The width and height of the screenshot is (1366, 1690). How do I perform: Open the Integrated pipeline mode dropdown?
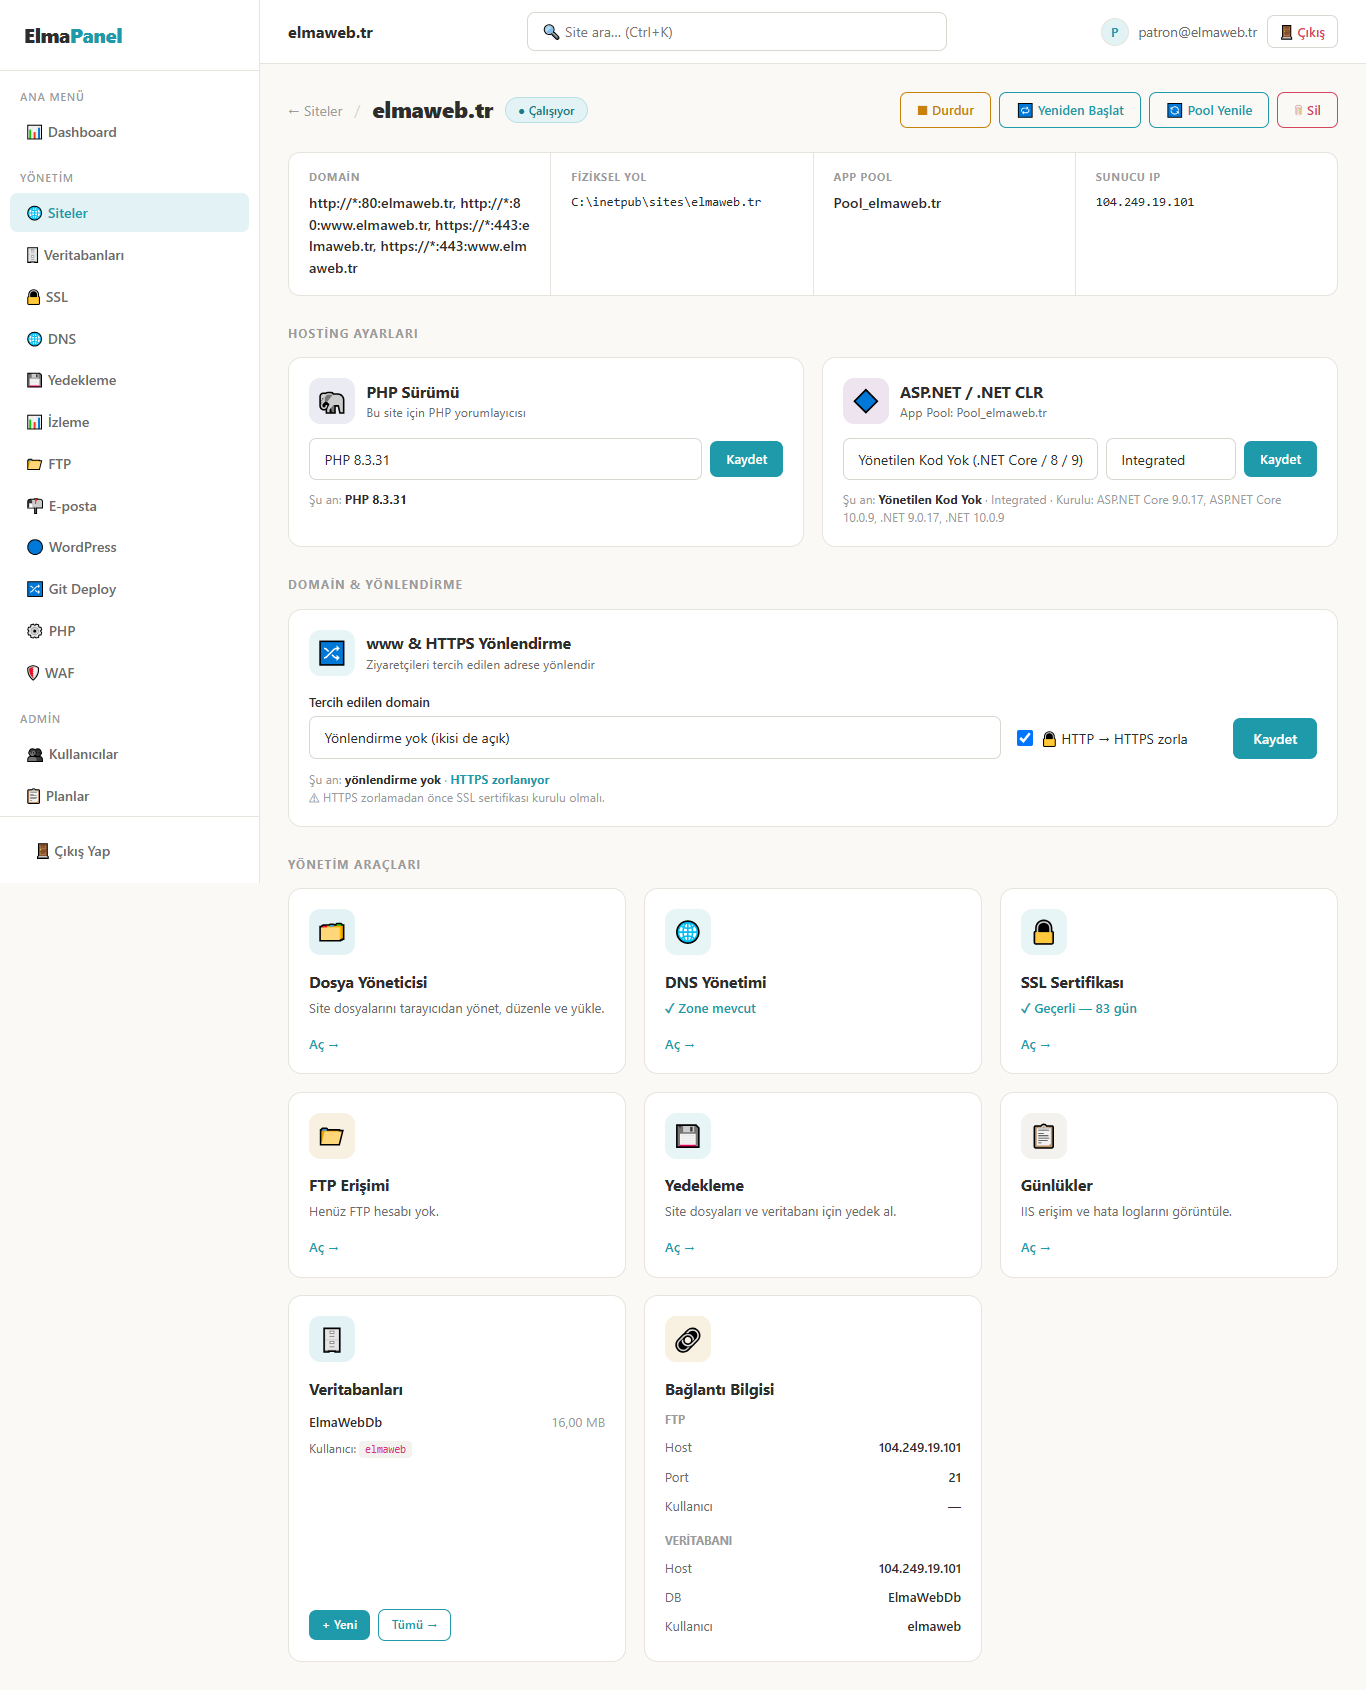1171,459
